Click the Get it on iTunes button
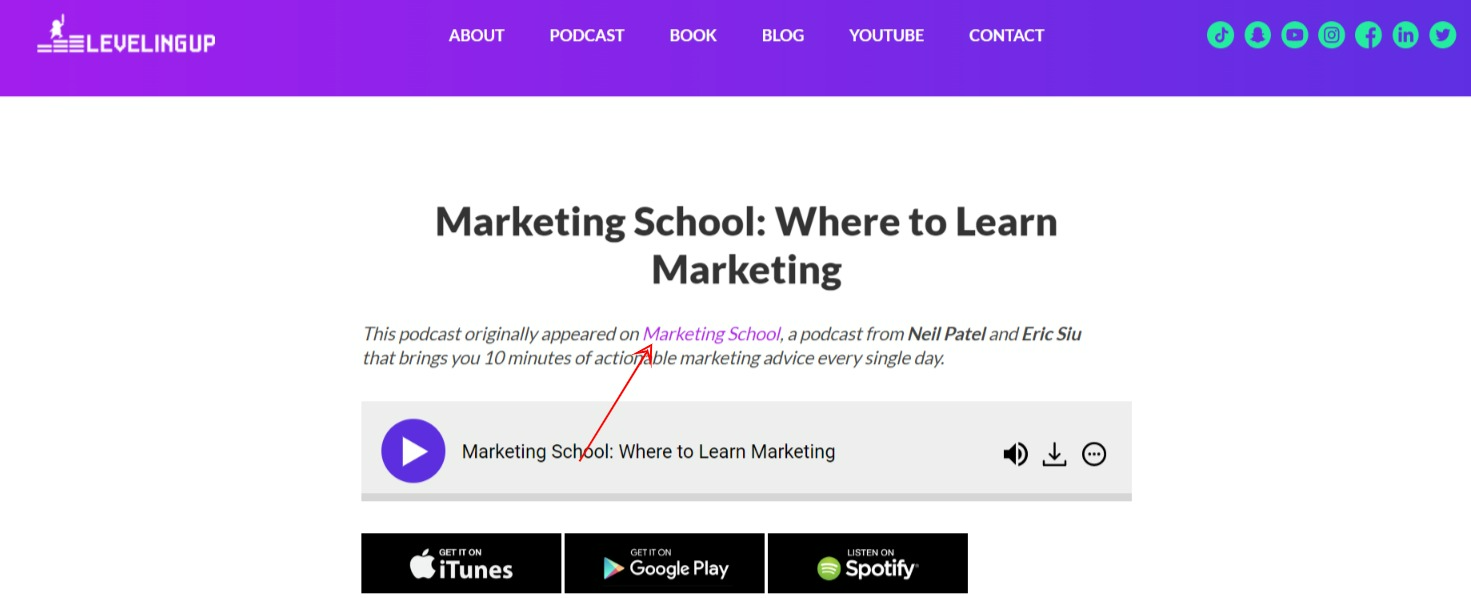 click(461, 563)
